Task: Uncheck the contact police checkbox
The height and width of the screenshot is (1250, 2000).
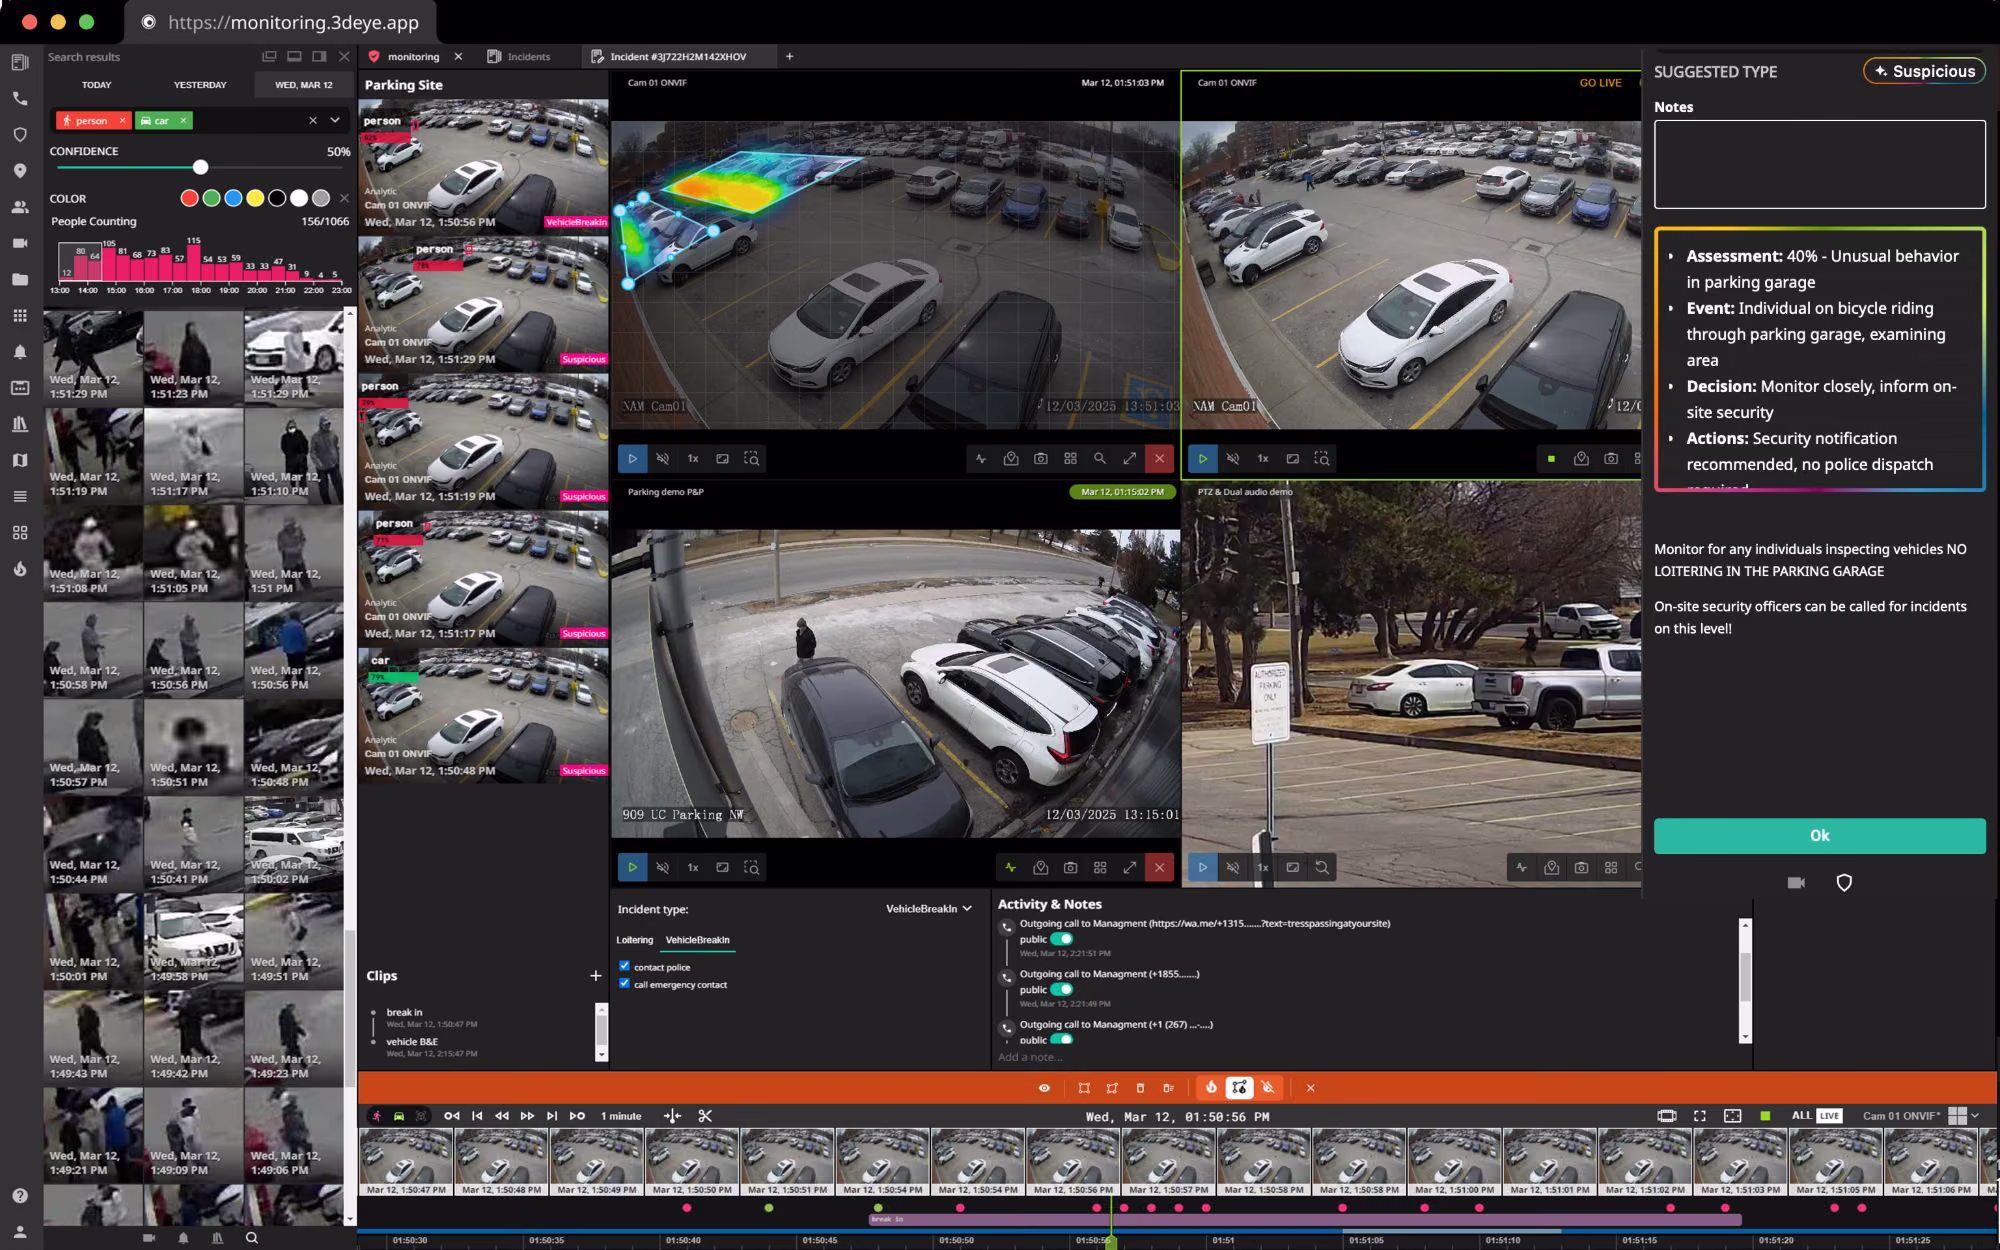Action: 624,966
